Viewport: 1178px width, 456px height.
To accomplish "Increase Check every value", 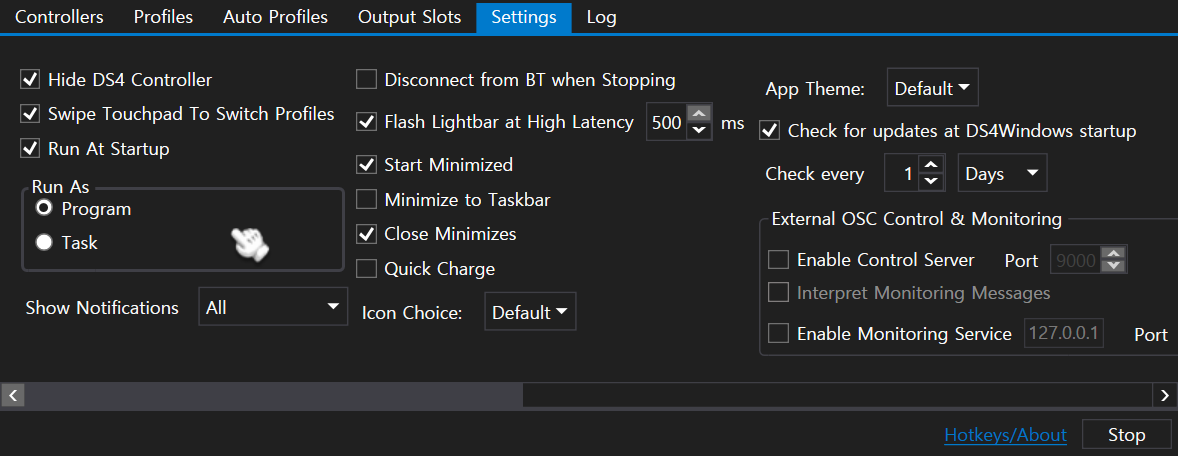I will click(932, 165).
